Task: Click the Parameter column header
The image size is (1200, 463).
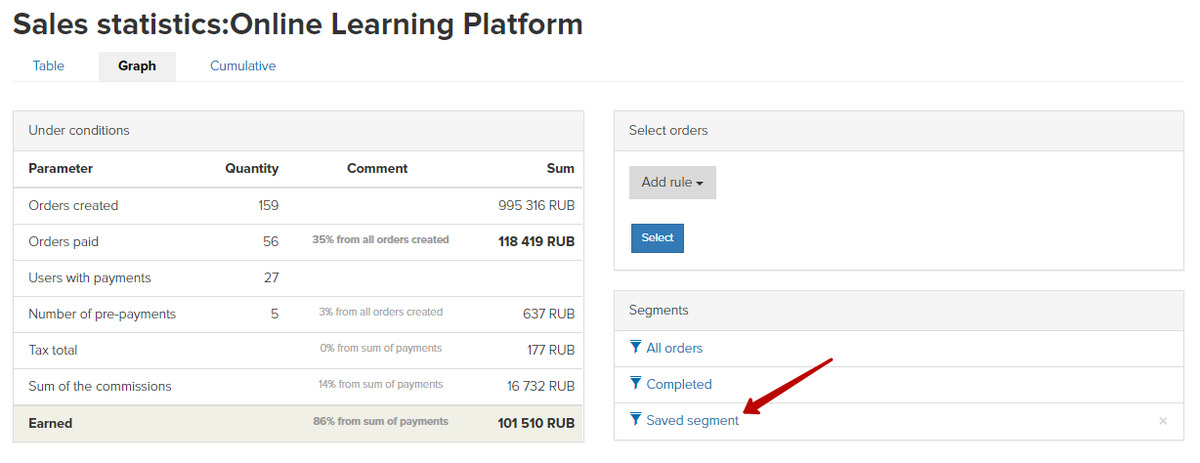Action: pyautogui.click(x=60, y=168)
